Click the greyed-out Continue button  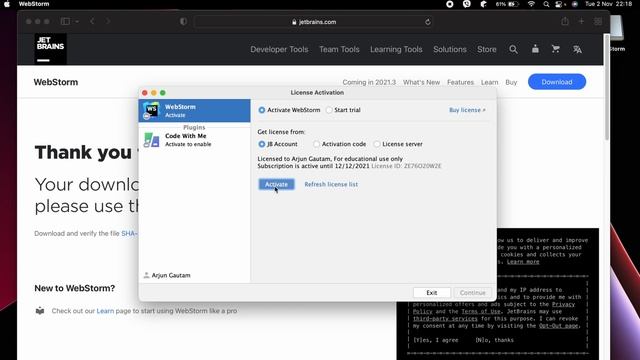point(473,293)
